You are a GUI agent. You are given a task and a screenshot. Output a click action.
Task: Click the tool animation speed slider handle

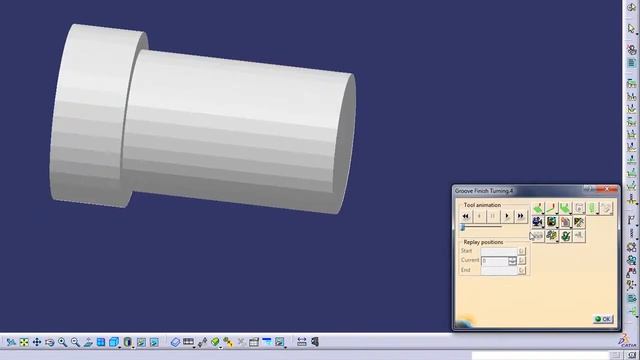point(463,227)
